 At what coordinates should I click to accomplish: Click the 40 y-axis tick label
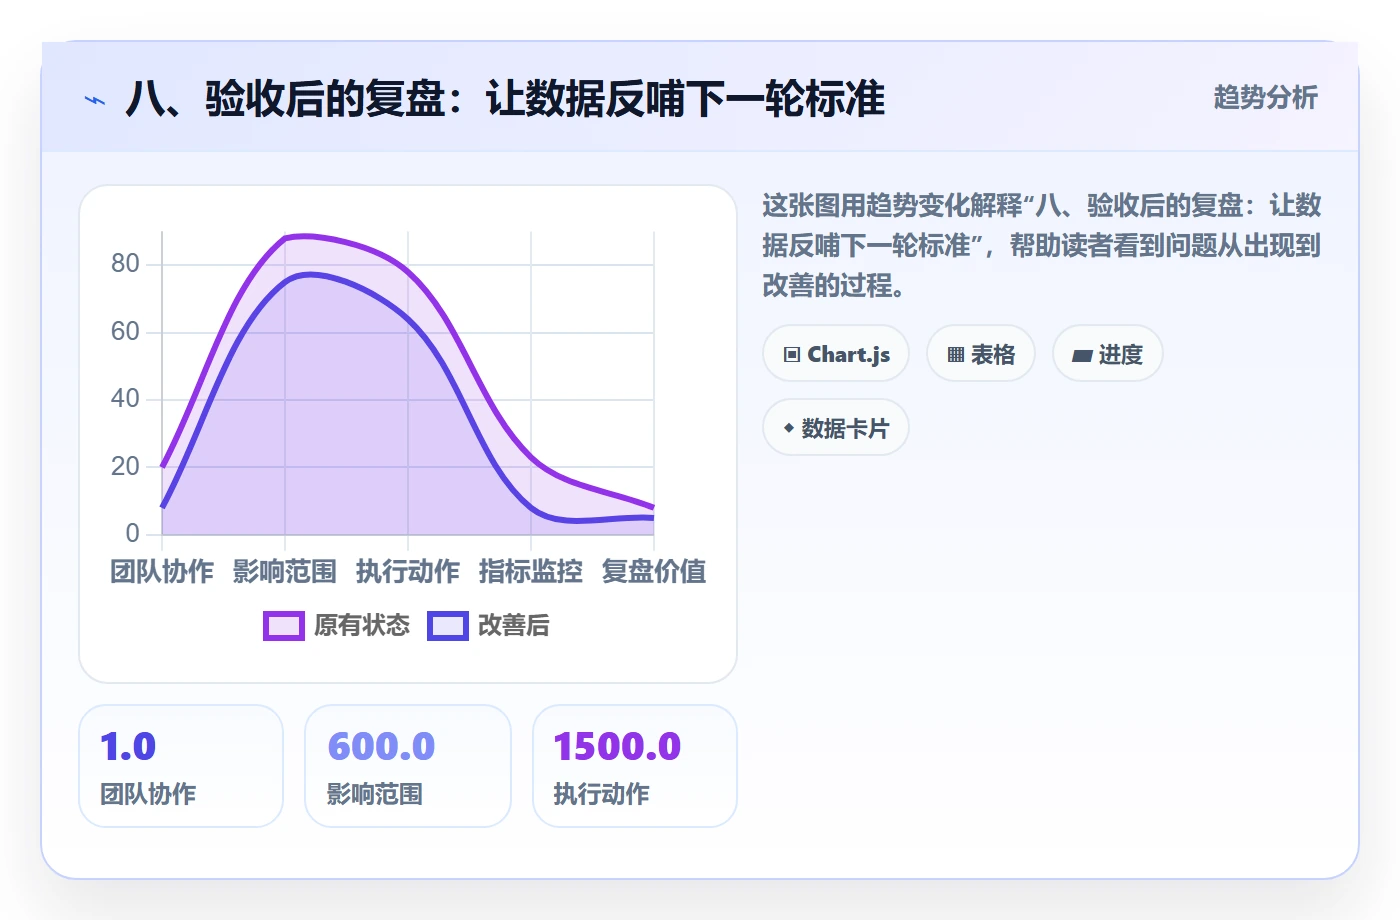pos(125,398)
